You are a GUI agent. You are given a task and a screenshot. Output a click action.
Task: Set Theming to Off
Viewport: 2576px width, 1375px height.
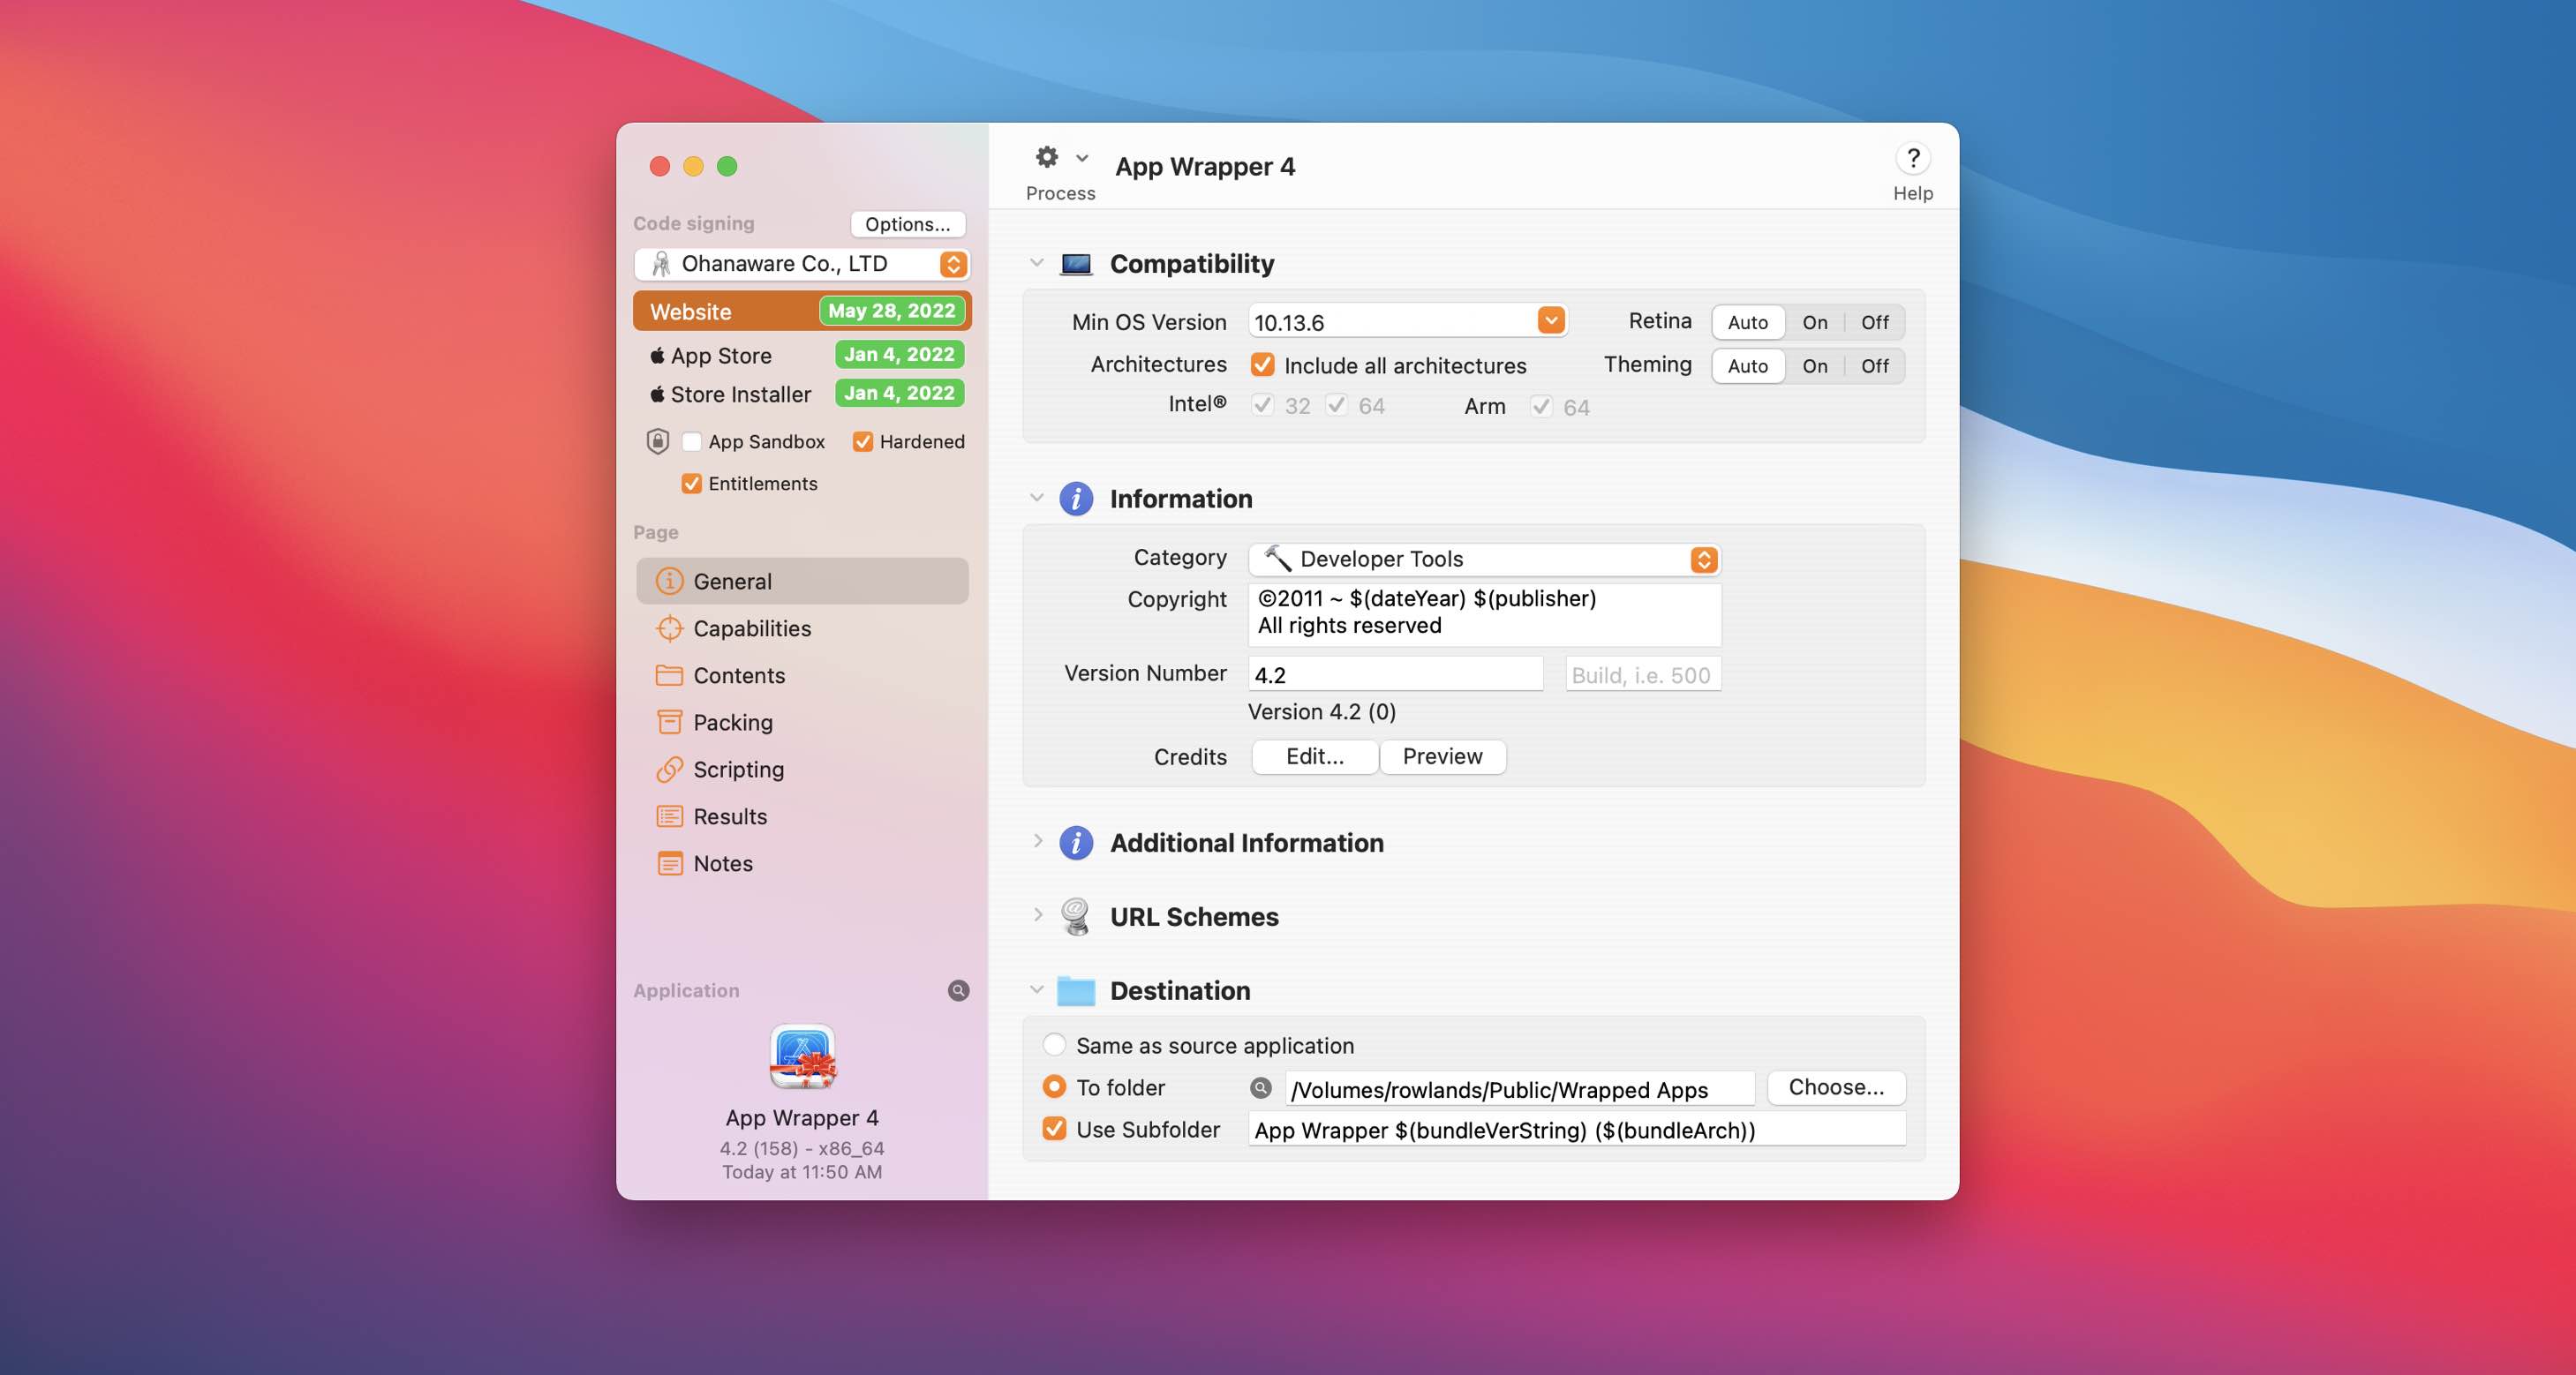tap(1875, 366)
